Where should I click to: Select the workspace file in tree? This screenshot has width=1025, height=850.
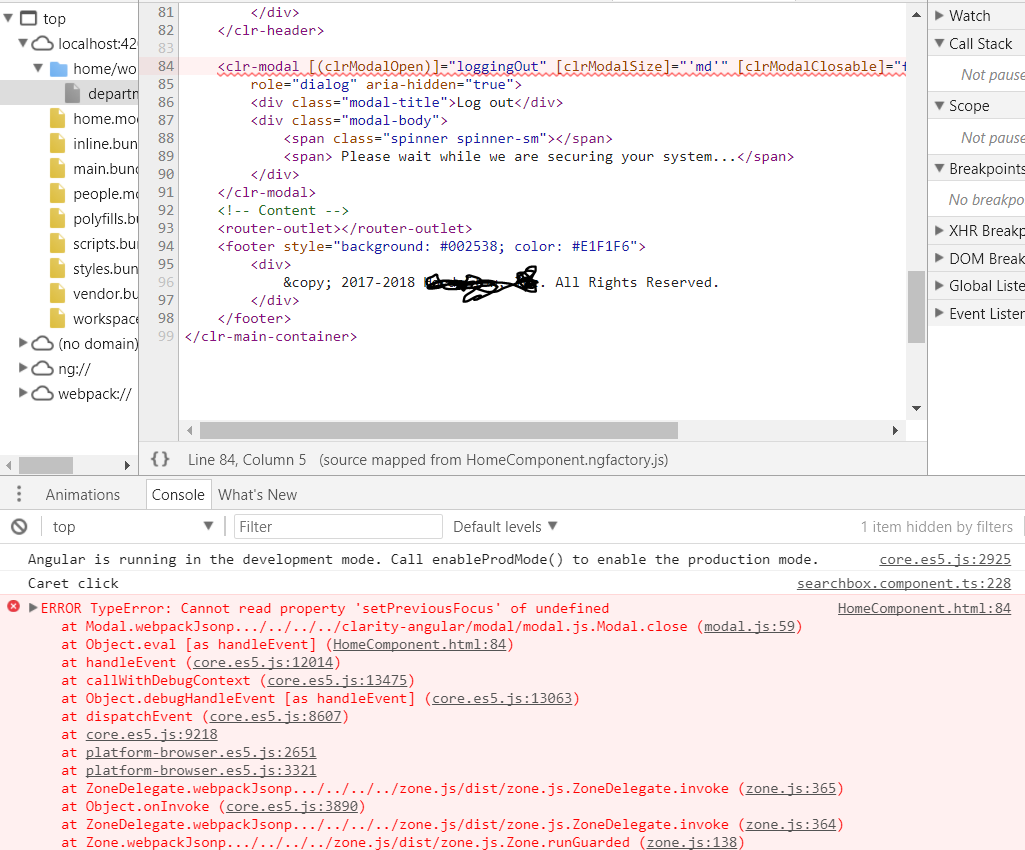click(95, 318)
